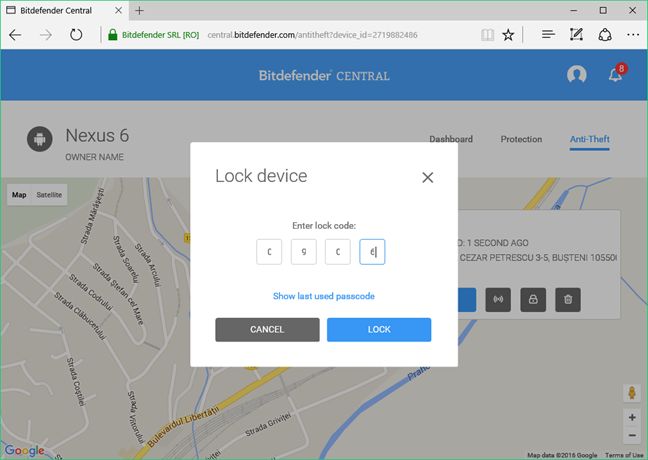Click the CANCEL button
The image size is (648, 460).
click(x=267, y=329)
